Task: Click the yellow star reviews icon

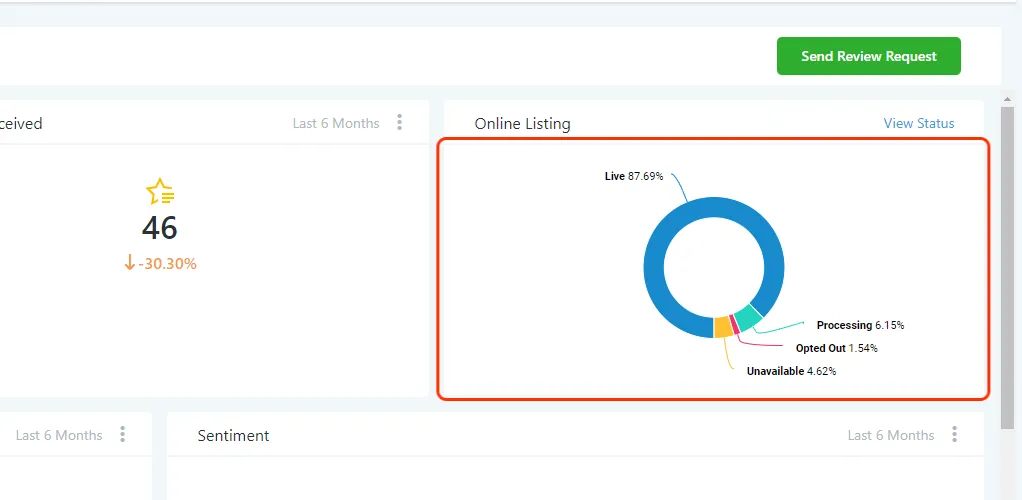Action: pos(160,192)
